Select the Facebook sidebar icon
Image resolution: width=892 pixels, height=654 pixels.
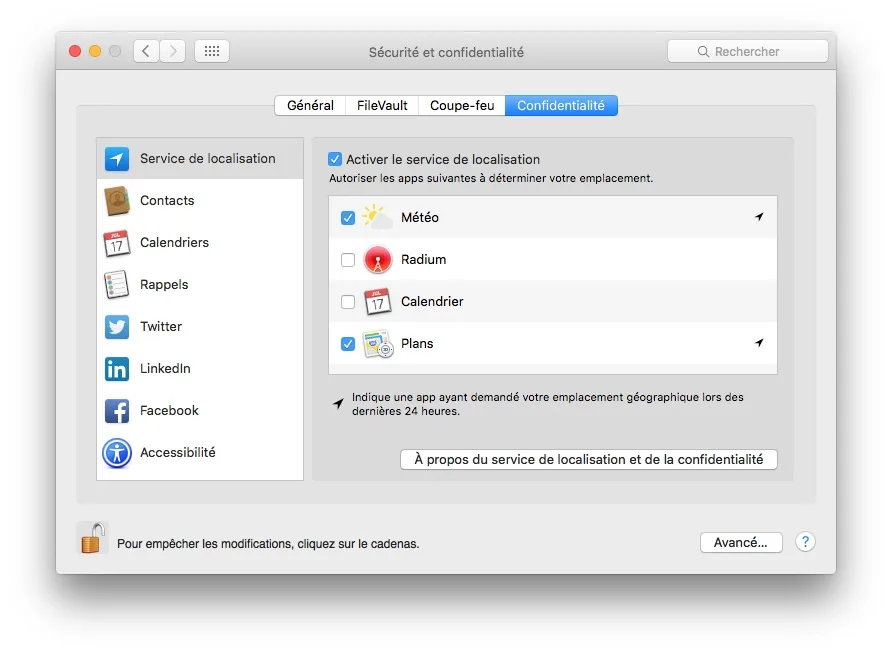tap(117, 410)
